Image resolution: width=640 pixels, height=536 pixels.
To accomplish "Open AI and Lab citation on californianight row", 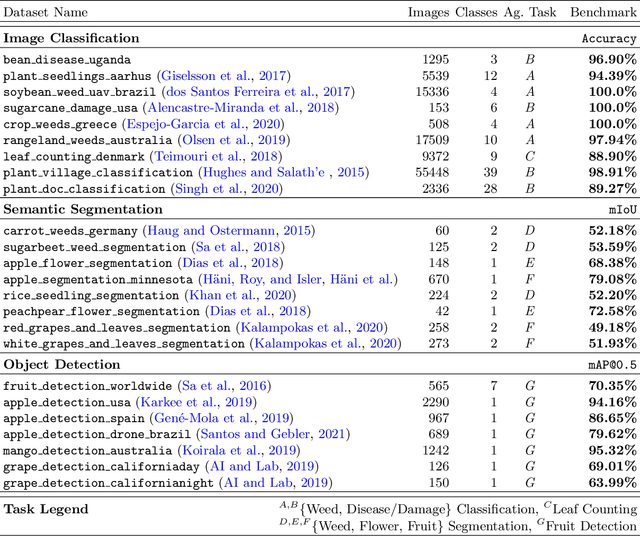I will (276, 483).
